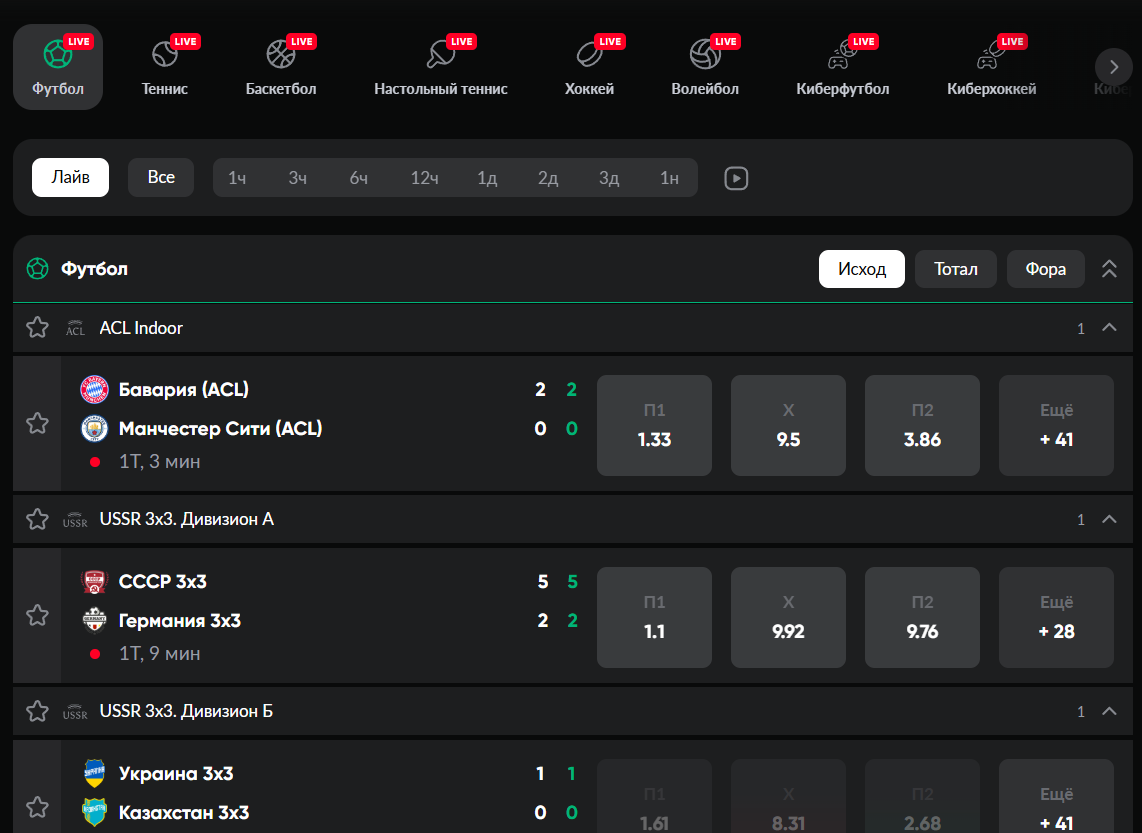Select the Футбол sport icon
Screen dimensions: 1142x833
[58, 67]
